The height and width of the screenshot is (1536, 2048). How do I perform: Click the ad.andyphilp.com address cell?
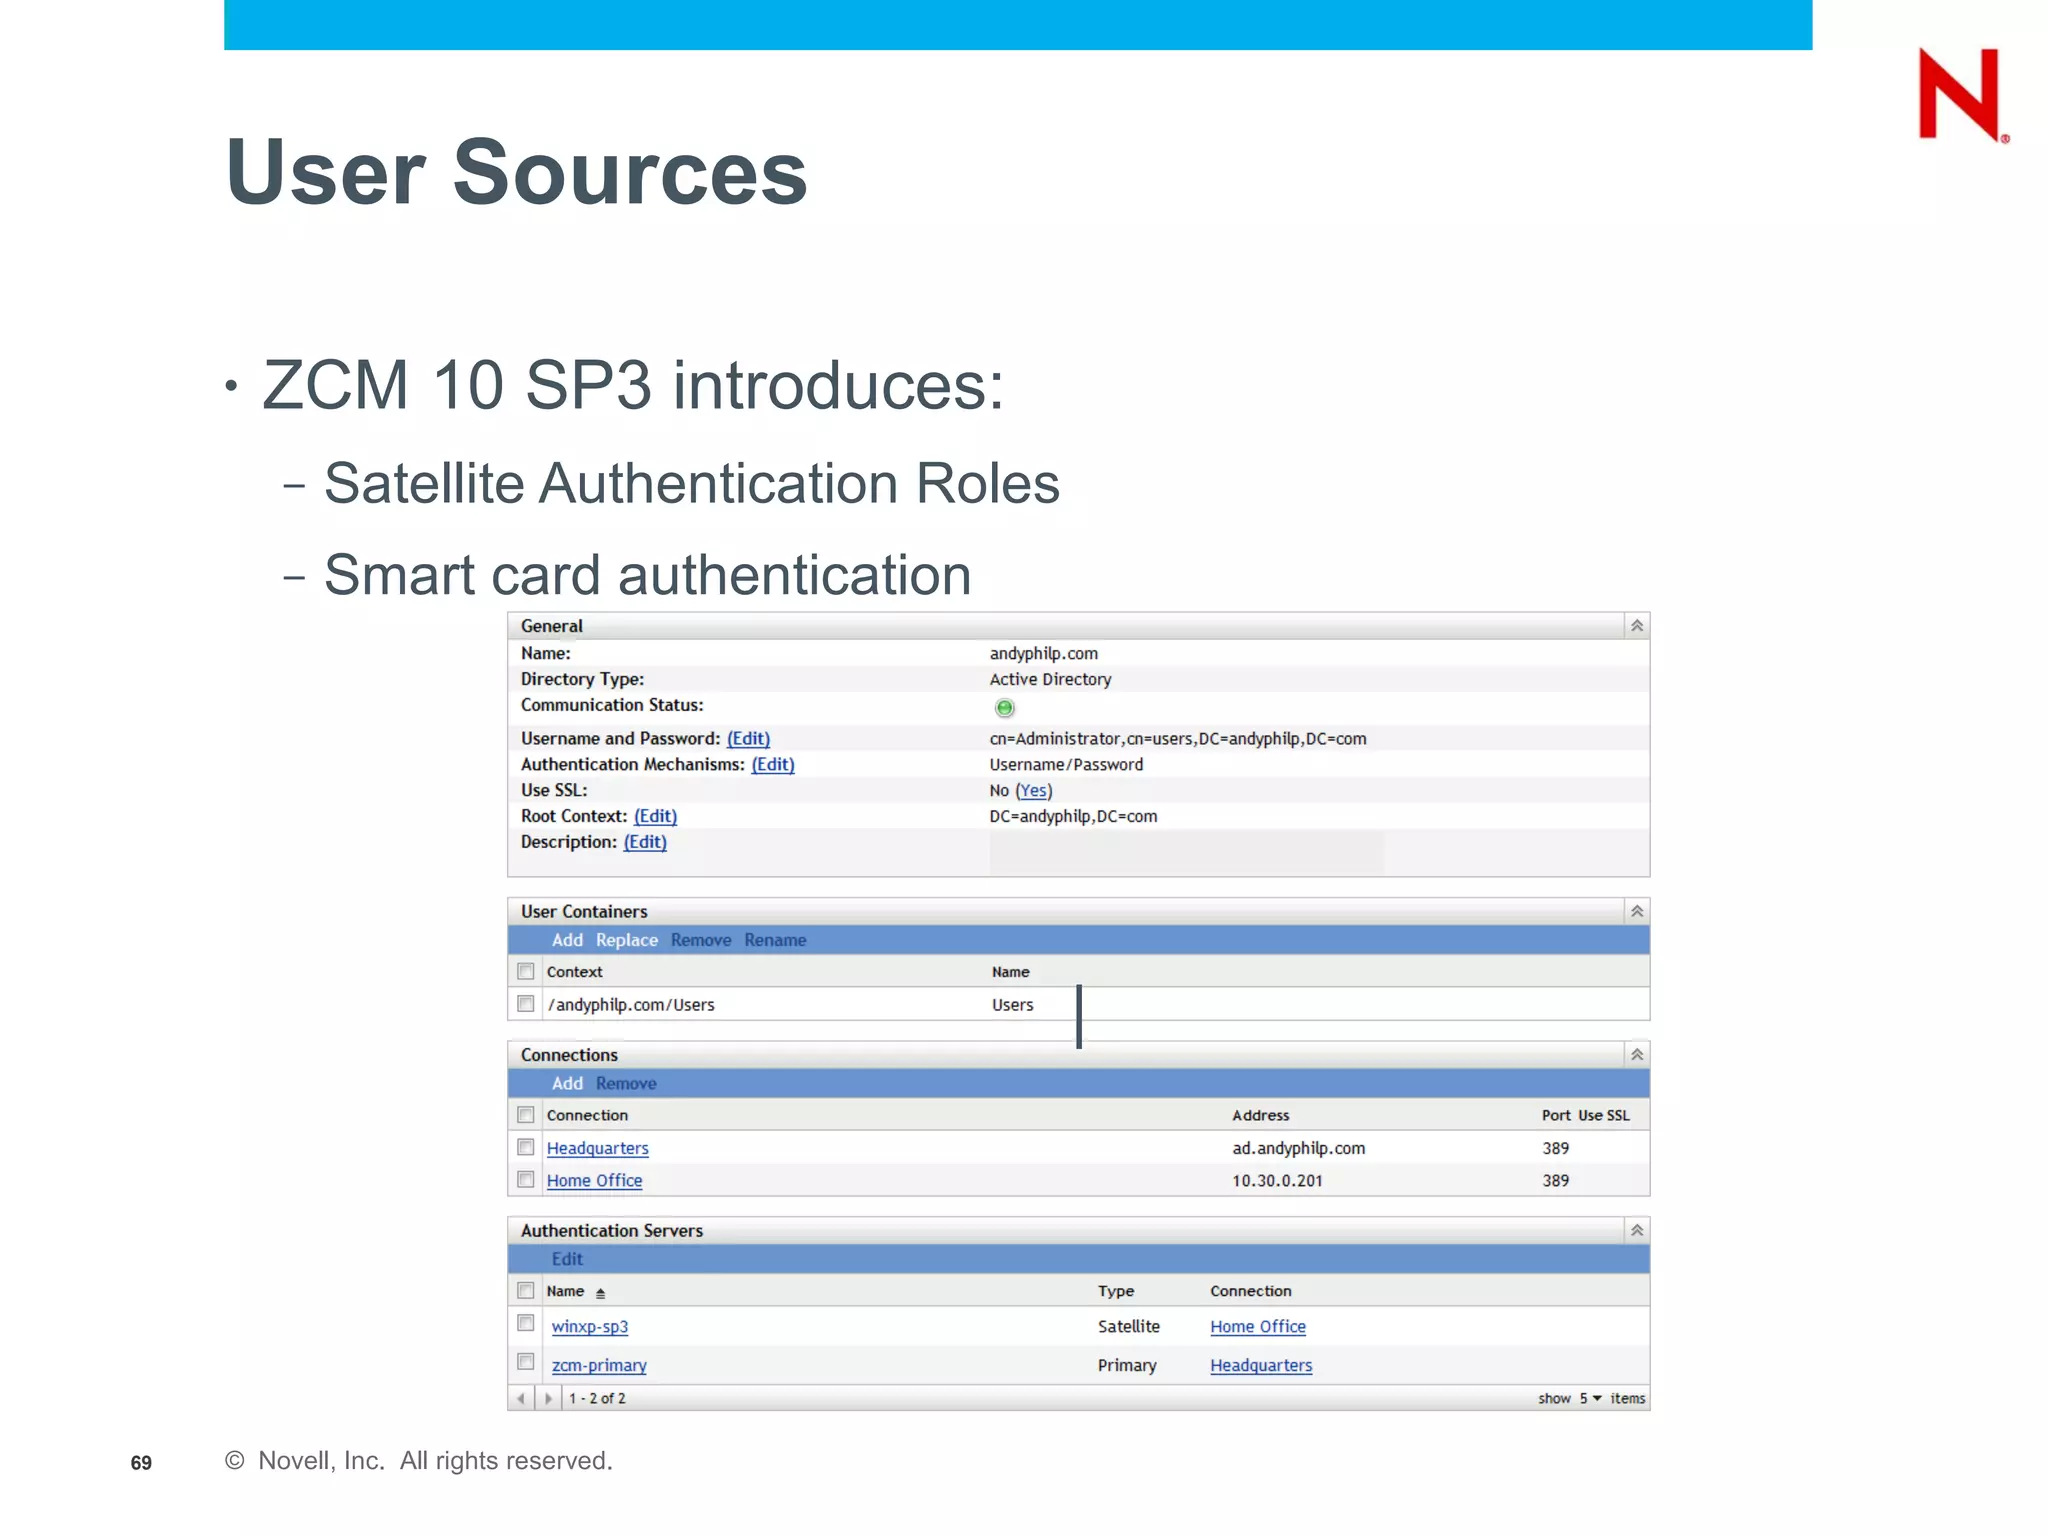coord(1298,1148)
